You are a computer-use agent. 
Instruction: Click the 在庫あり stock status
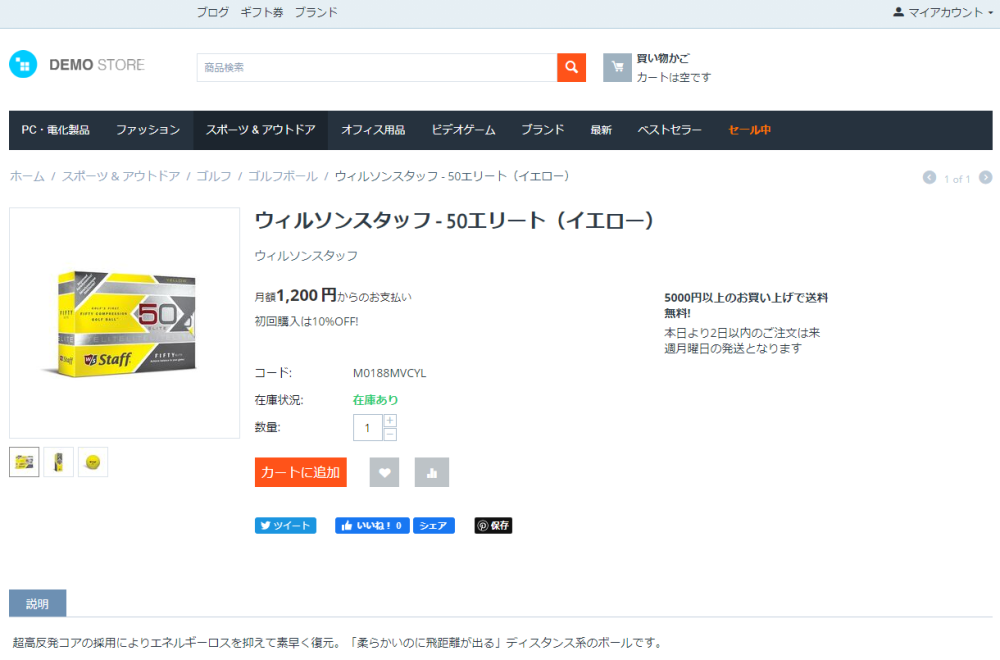(375, 400)
